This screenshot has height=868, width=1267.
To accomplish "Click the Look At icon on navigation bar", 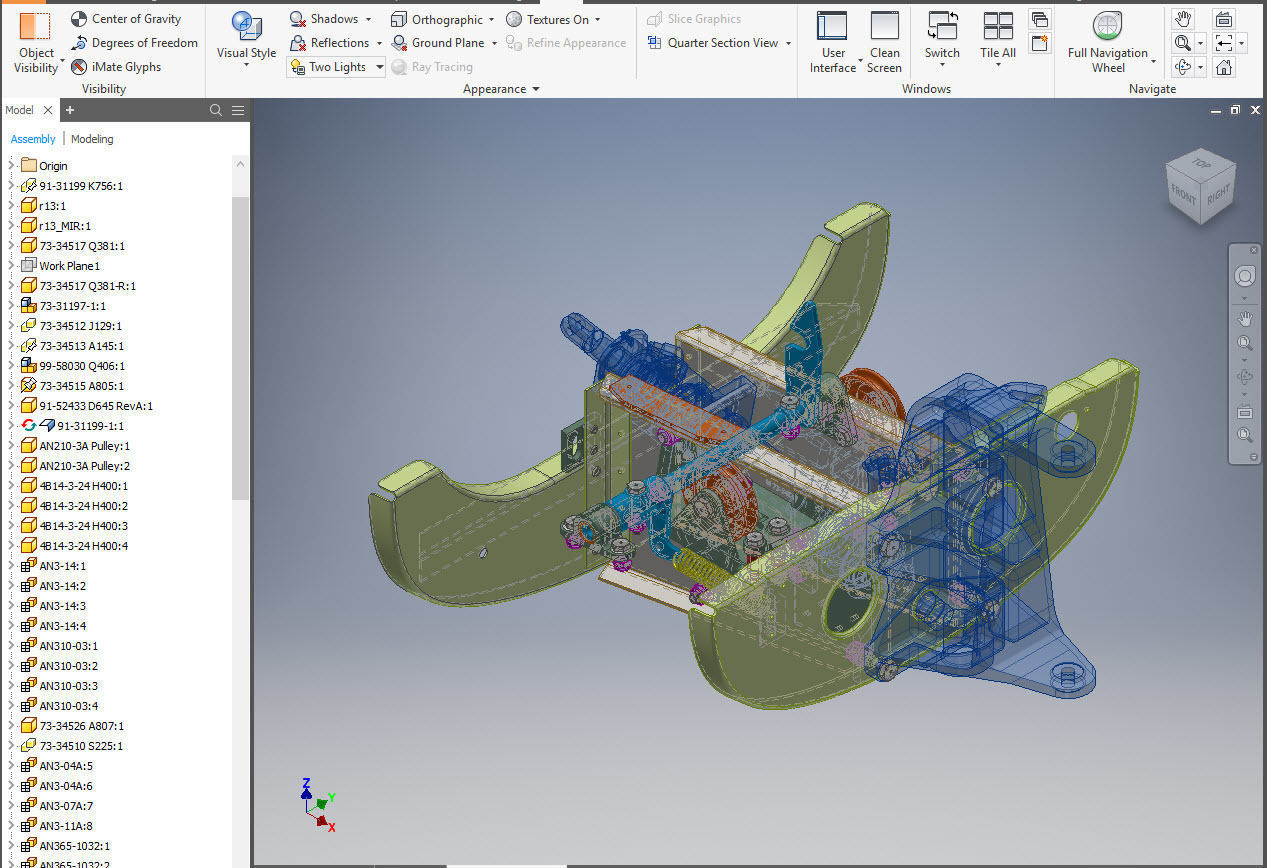I will point(1245,411).
